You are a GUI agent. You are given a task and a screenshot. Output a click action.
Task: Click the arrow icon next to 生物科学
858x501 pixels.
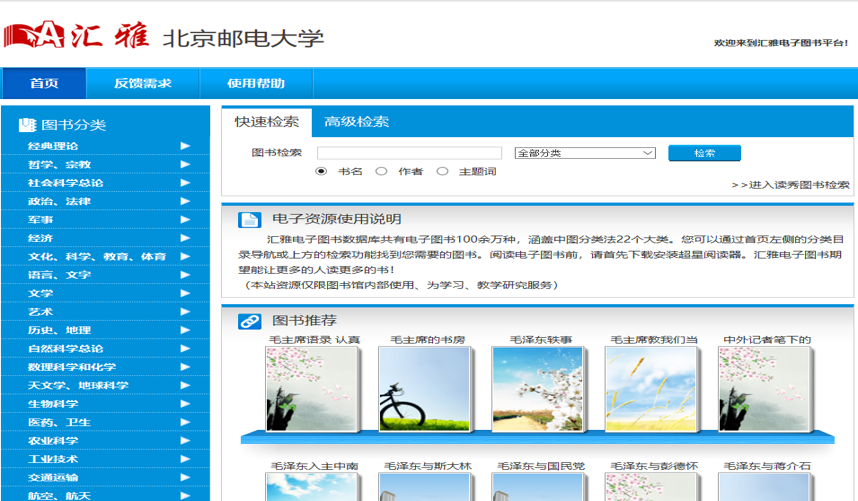coord(185,403)
